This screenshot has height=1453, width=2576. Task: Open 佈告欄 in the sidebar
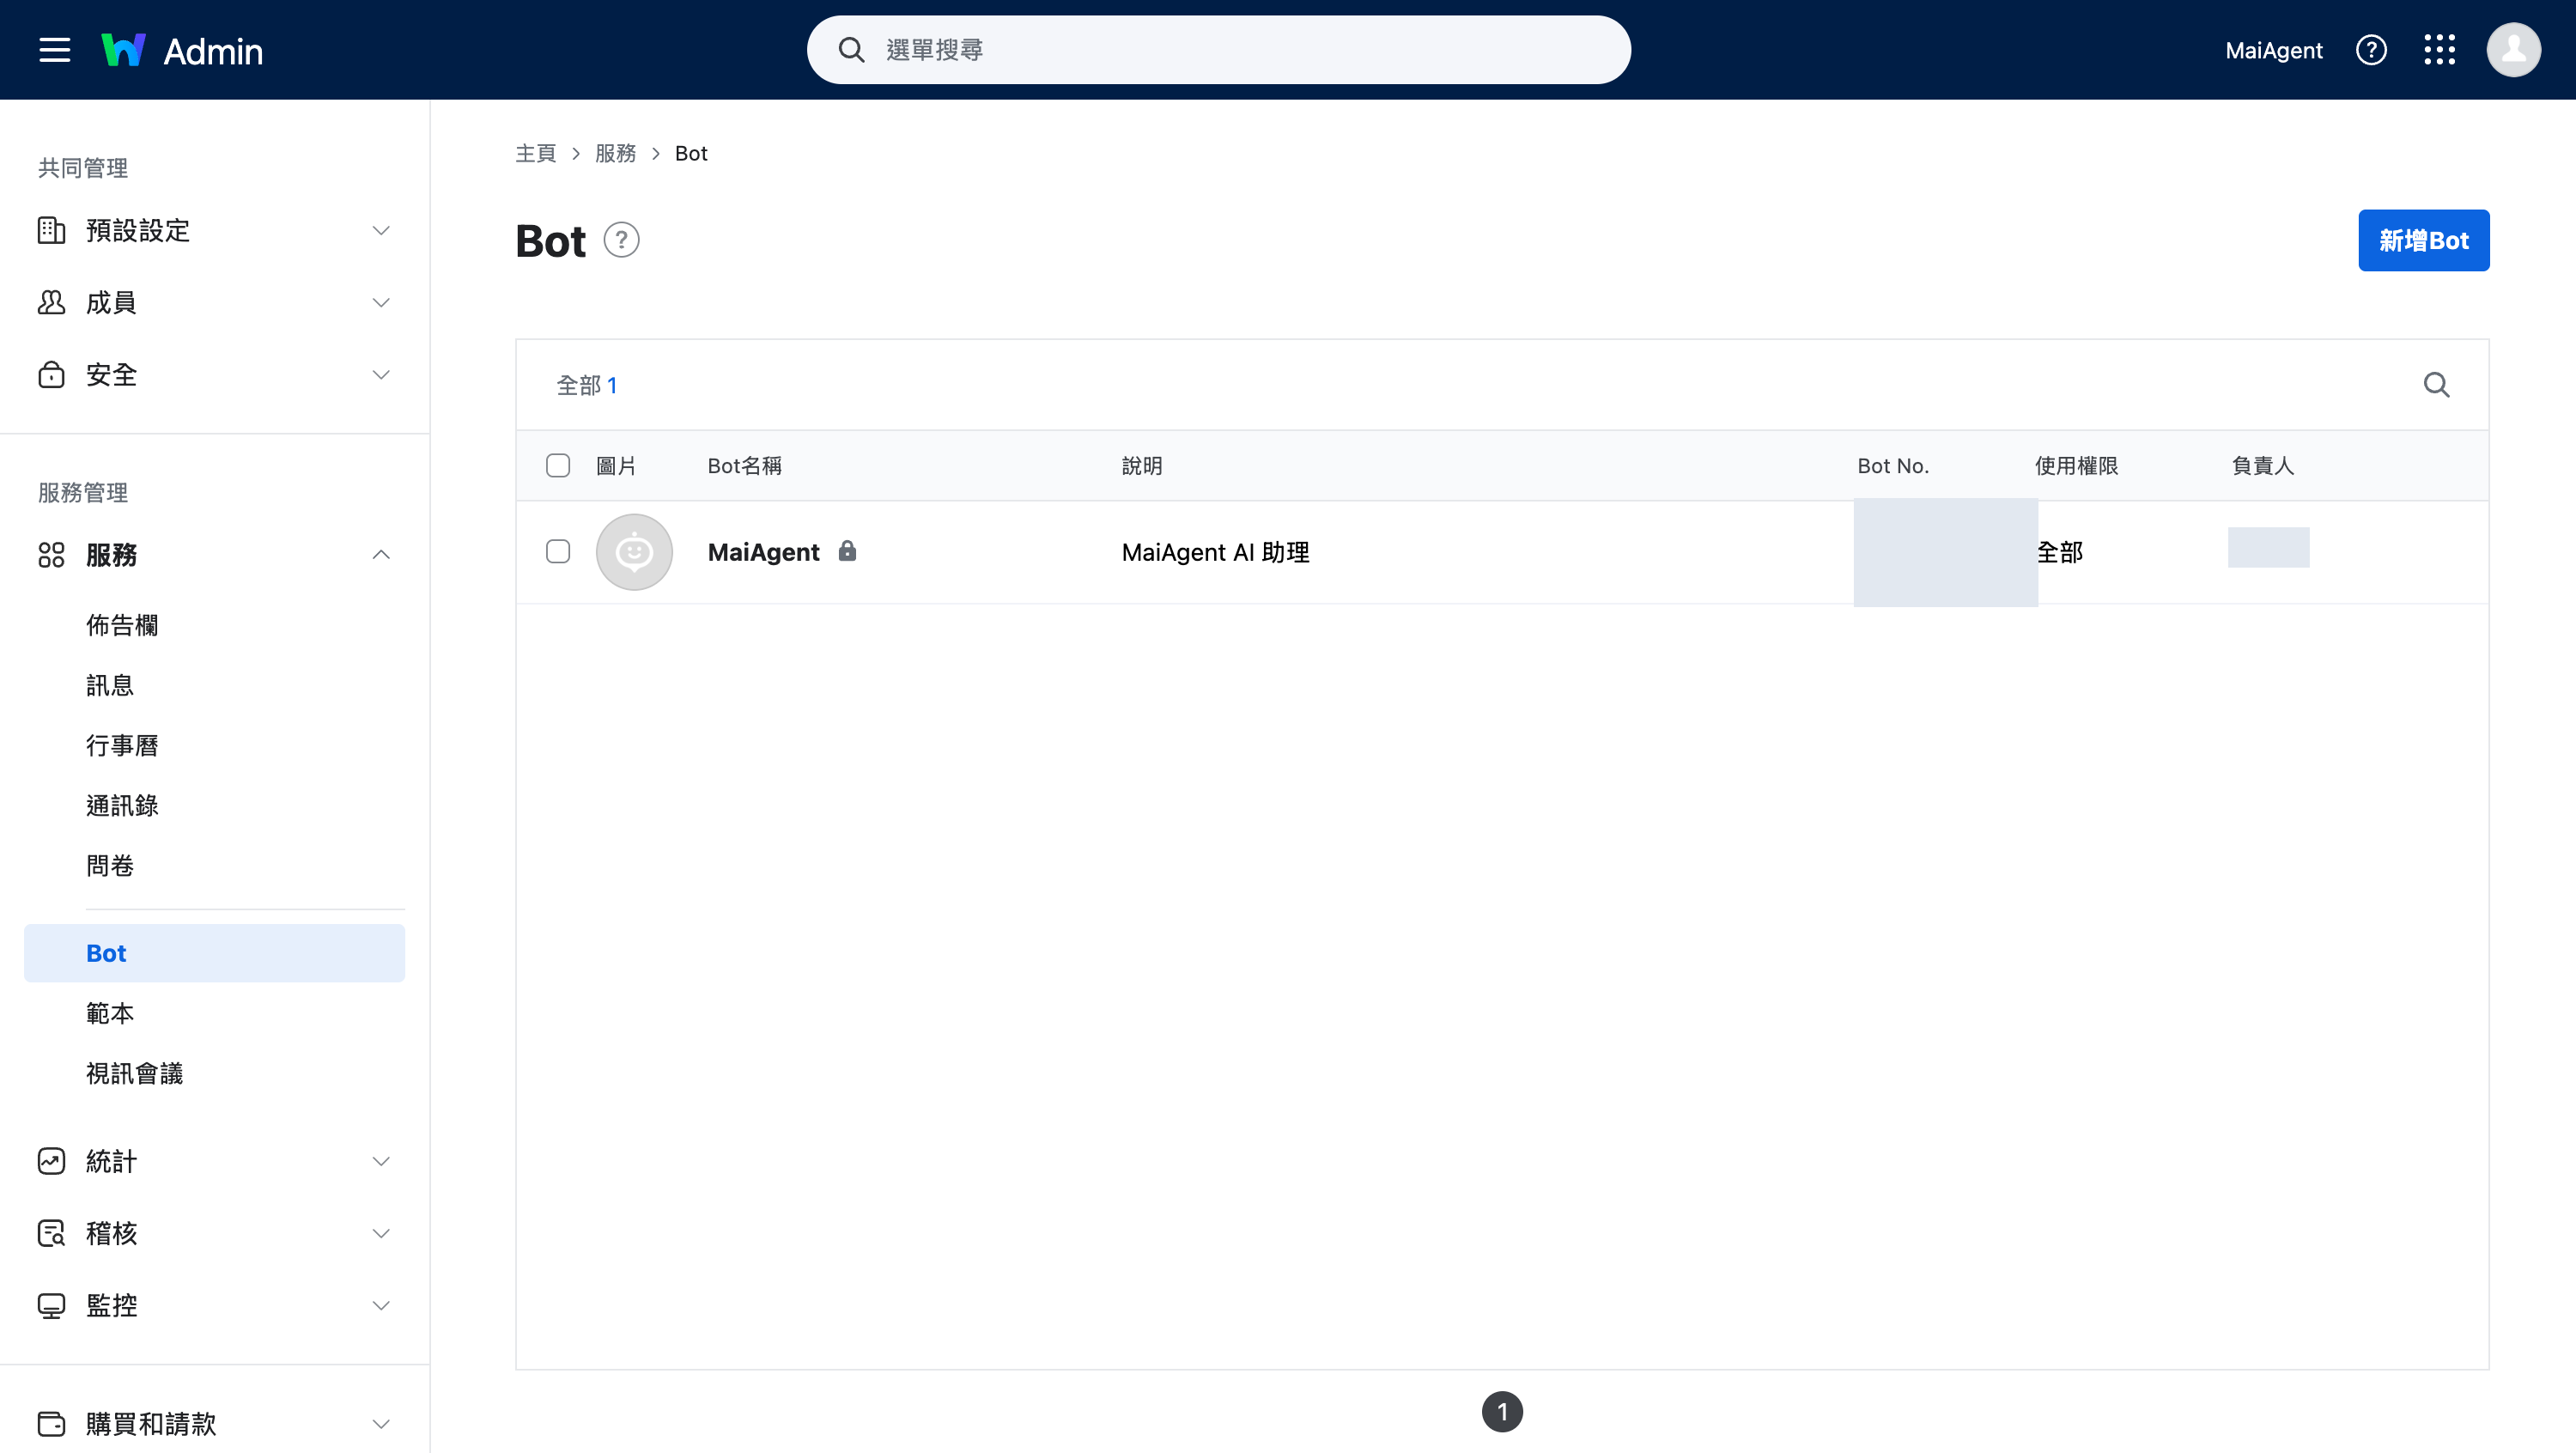[x=122, y=625]
